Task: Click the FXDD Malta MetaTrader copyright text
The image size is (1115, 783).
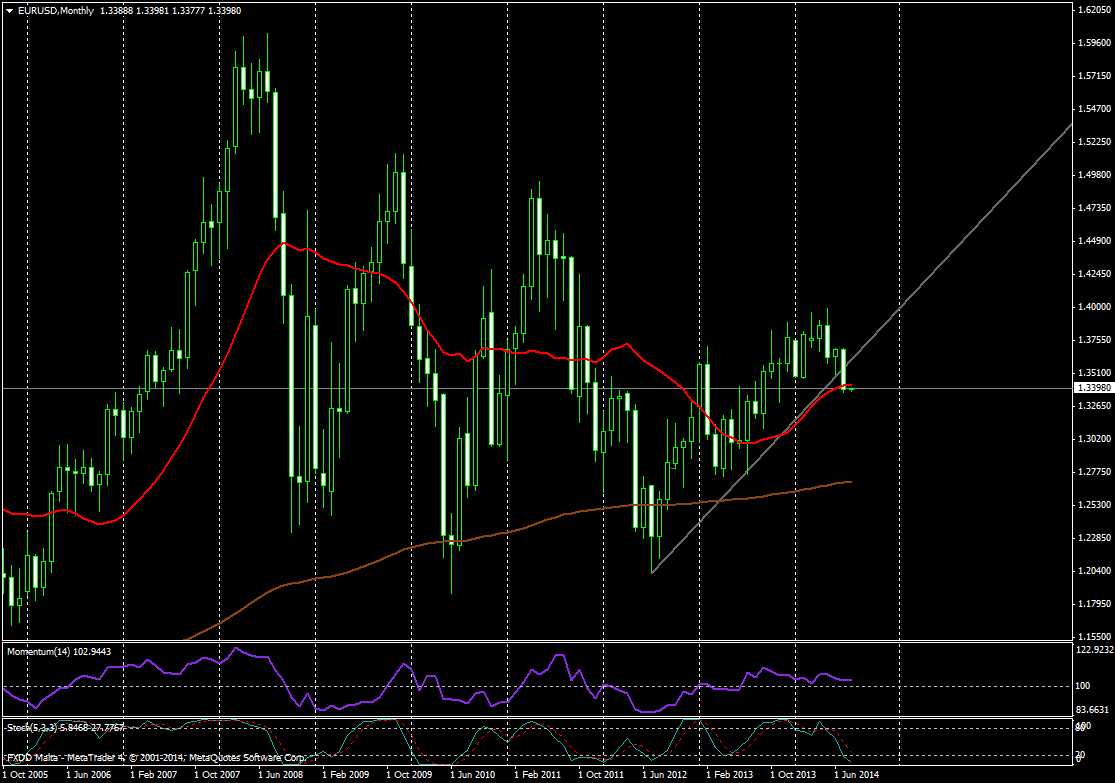Action: (154, 757)
